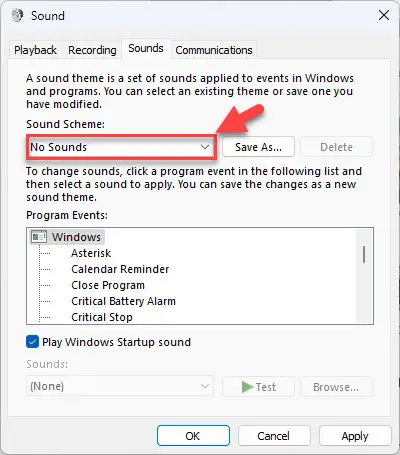Click the Program Events scrollbar thumb
Image resolution: width=400 pixels, height=455 pixels.
(x=364, y=255)
